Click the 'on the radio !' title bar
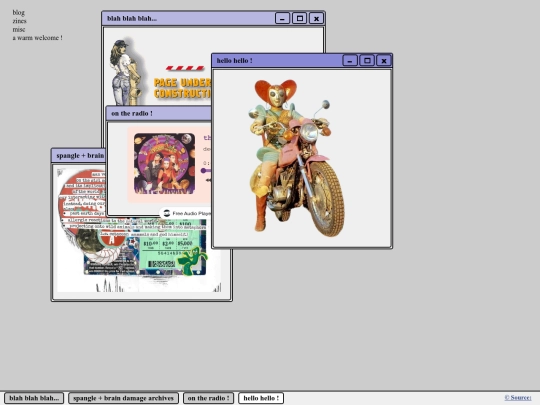Viewport: 540px width, 405px height. (159, 113)
